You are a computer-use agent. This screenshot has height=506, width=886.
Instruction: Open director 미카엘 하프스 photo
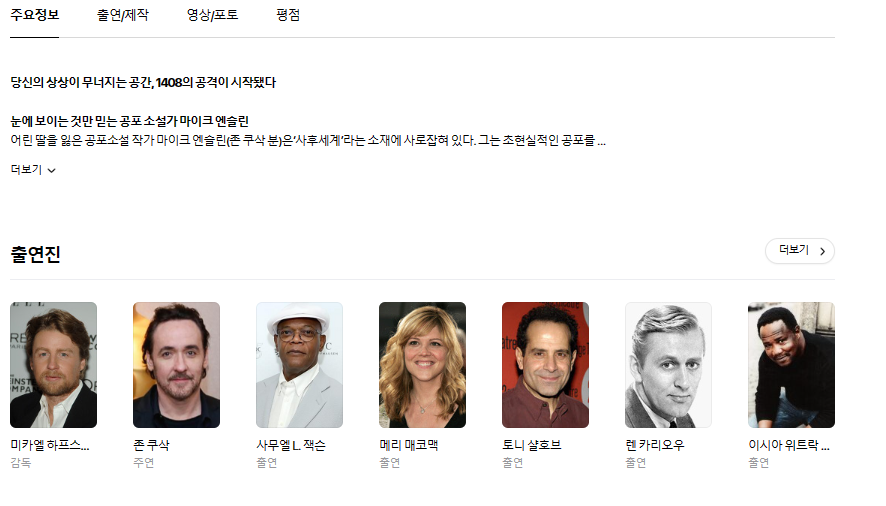tap(54, 365)
